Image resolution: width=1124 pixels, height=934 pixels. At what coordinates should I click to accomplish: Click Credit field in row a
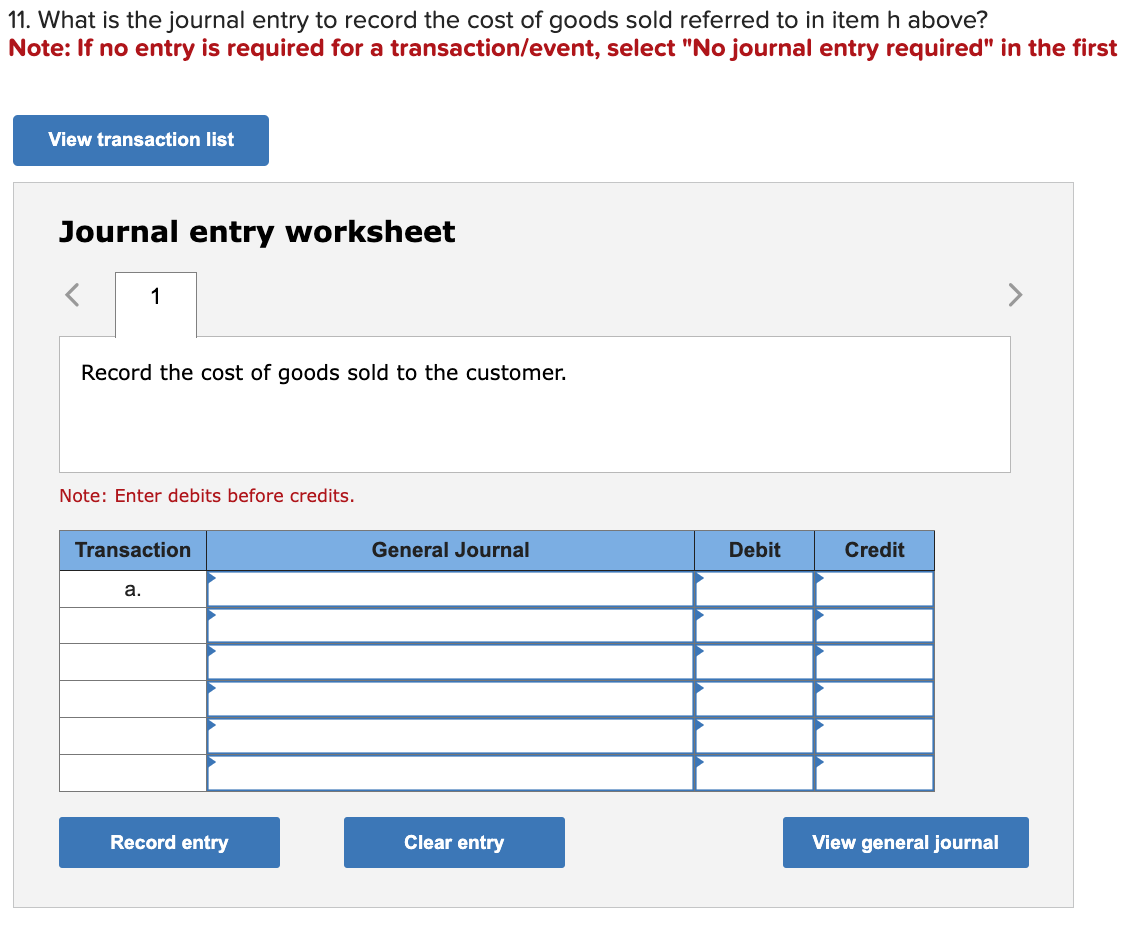(875, 589)
